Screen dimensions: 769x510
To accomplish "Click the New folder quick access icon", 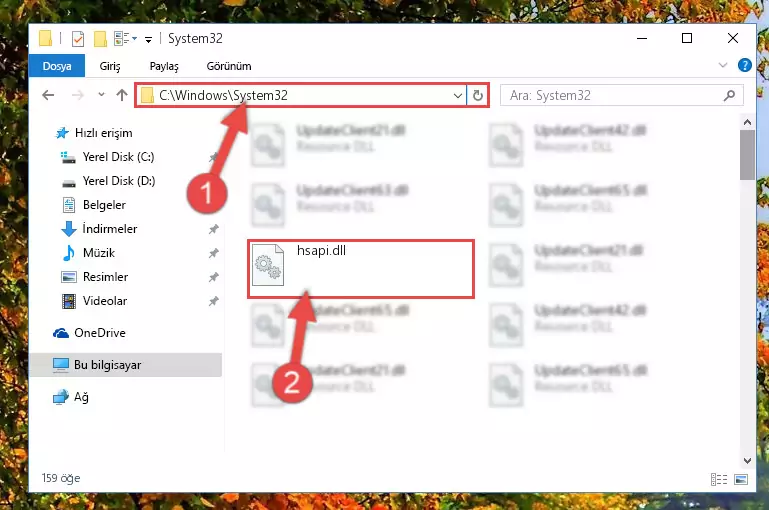I will click(x=100, y=39).
